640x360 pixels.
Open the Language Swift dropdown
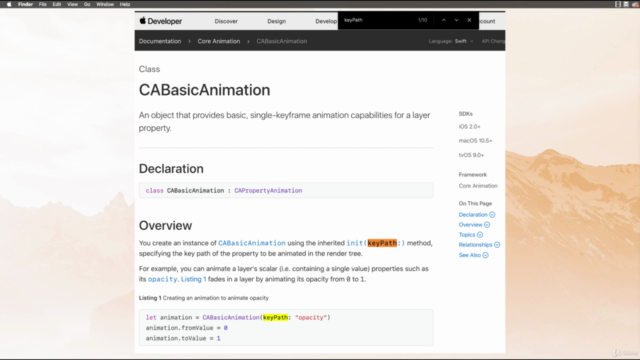(451, 41)
